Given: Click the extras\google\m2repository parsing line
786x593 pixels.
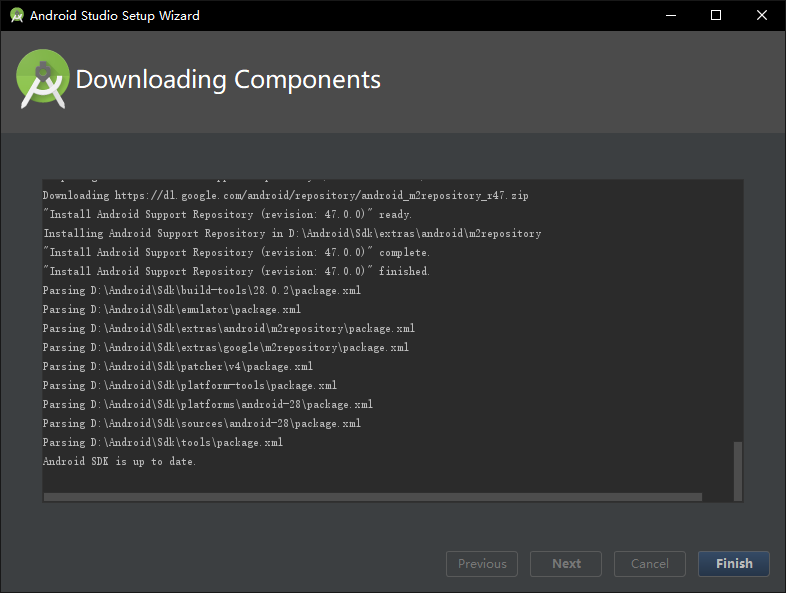Looking at the screenshot, I should pos(226,347).
